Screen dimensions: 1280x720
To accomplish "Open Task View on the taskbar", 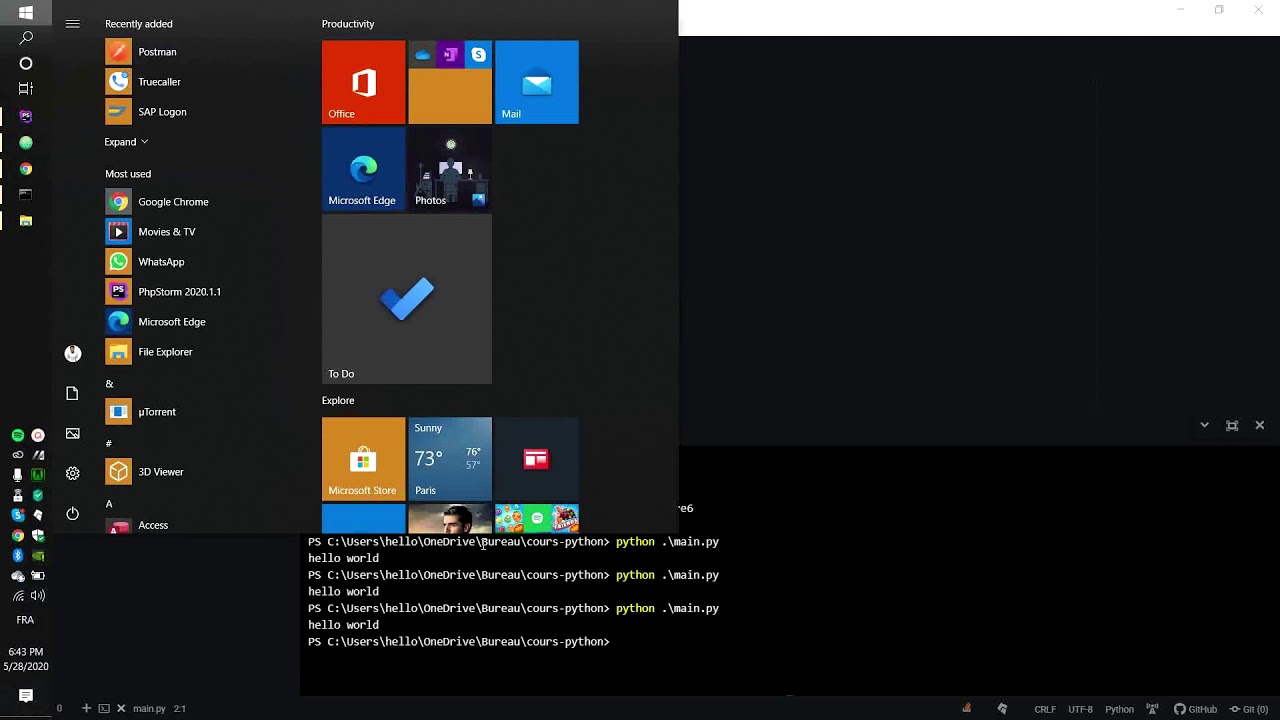I will (x=26, y=89).
